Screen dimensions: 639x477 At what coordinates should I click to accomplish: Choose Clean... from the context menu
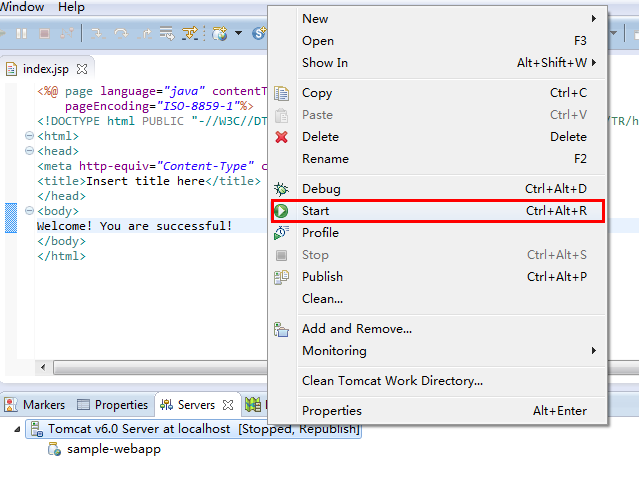tap(439, 299)
